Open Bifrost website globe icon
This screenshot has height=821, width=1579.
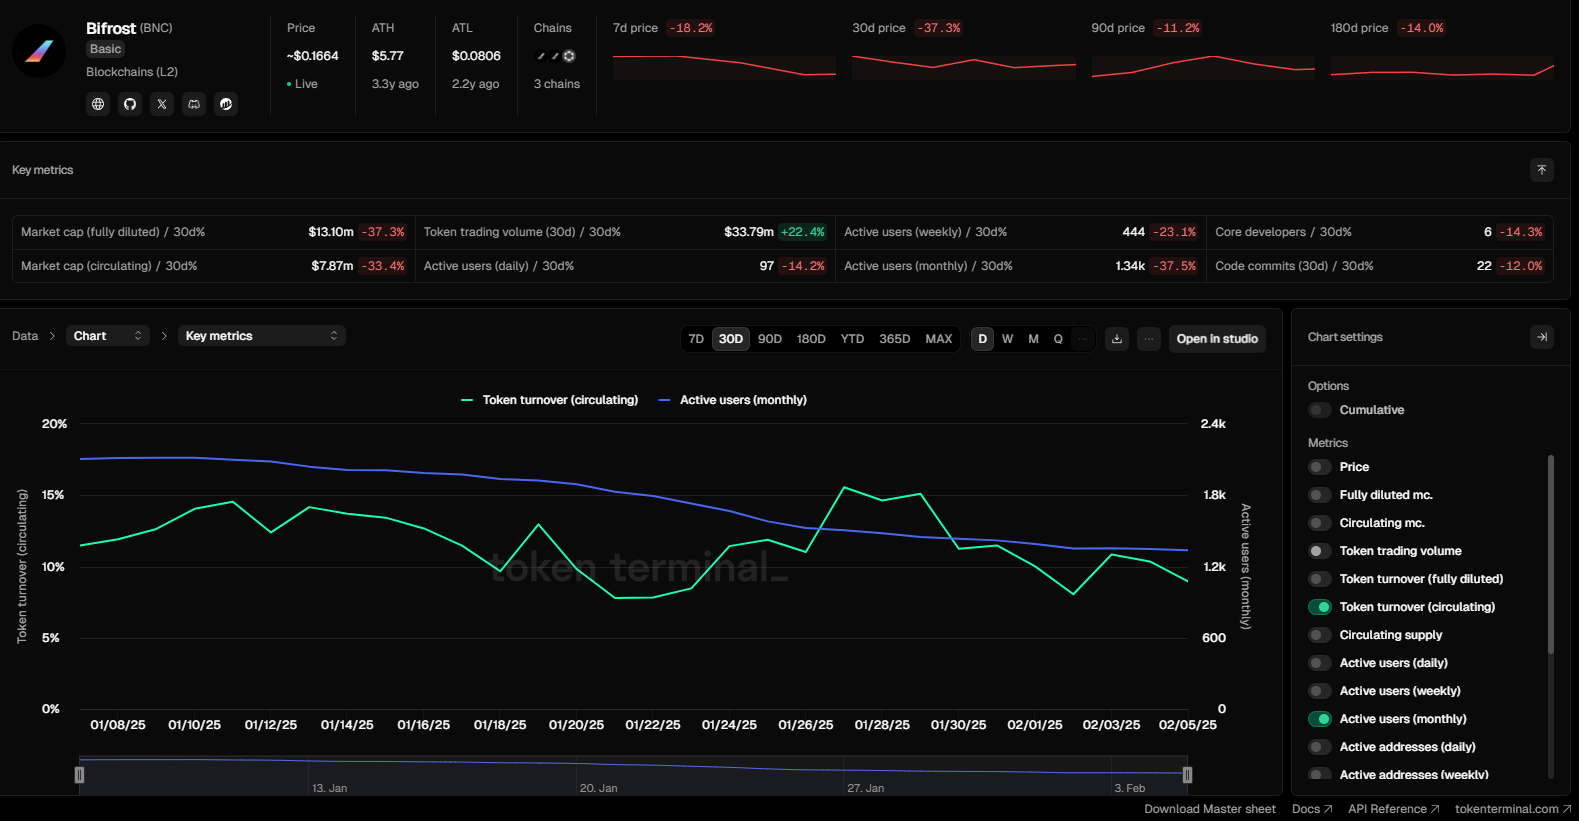click(x=98, y=104)
